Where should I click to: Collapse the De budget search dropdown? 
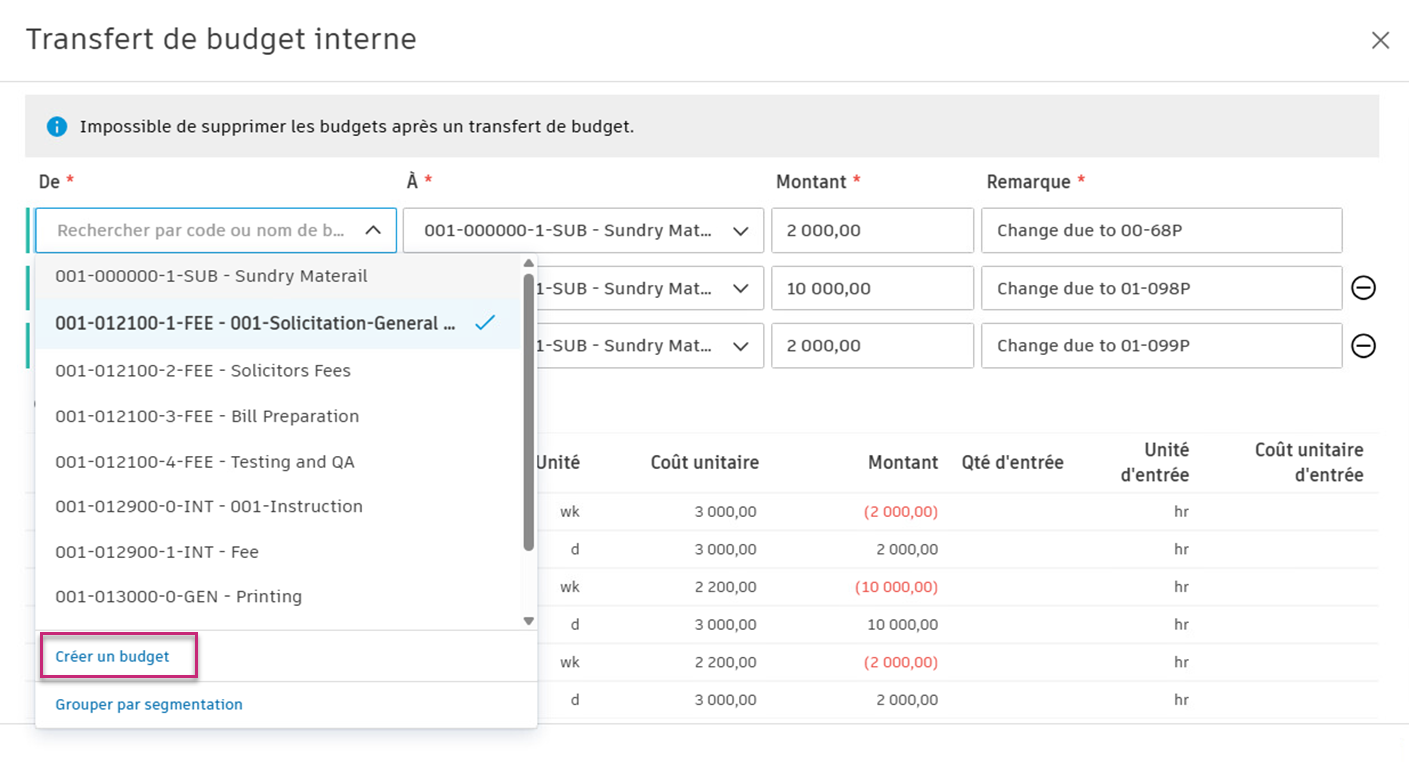[373, 230]
